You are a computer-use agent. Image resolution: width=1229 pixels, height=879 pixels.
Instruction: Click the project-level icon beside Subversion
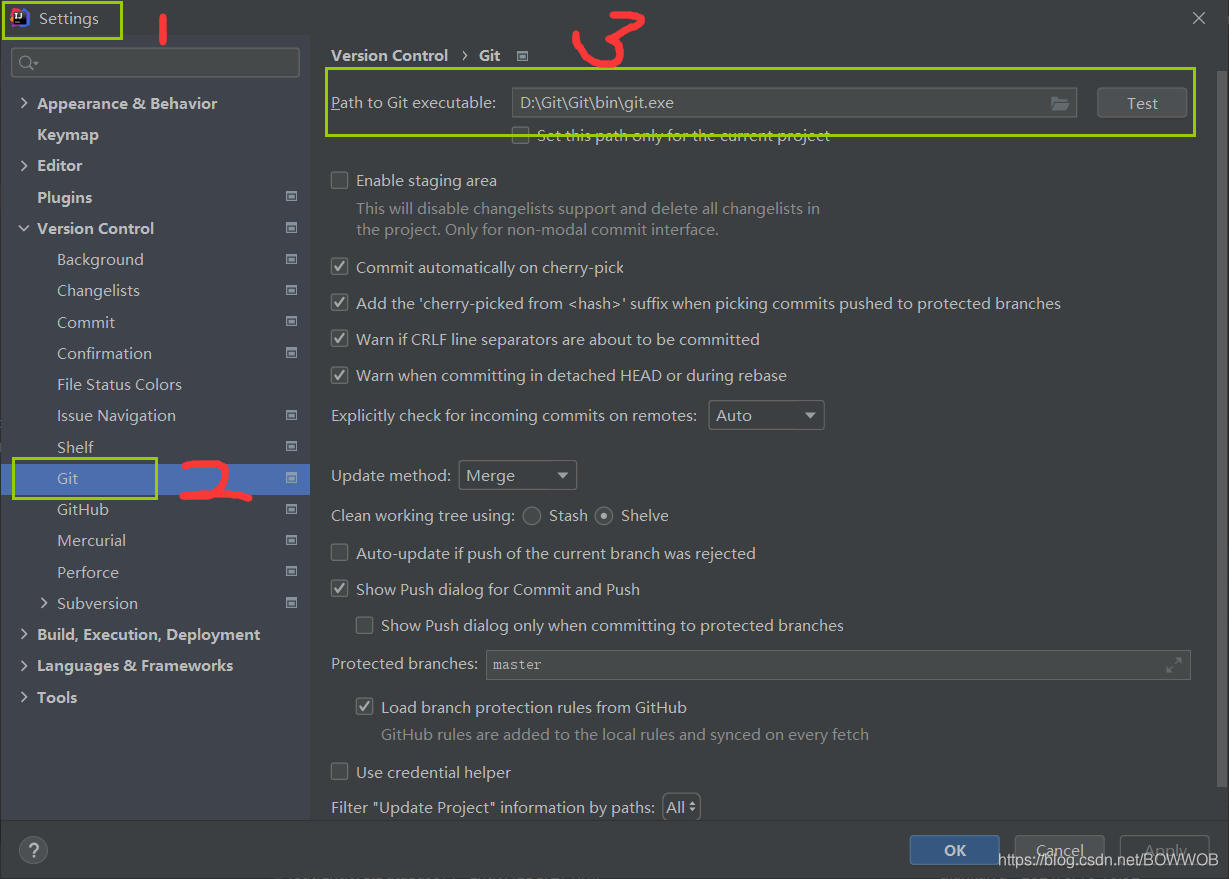[291, 603]
